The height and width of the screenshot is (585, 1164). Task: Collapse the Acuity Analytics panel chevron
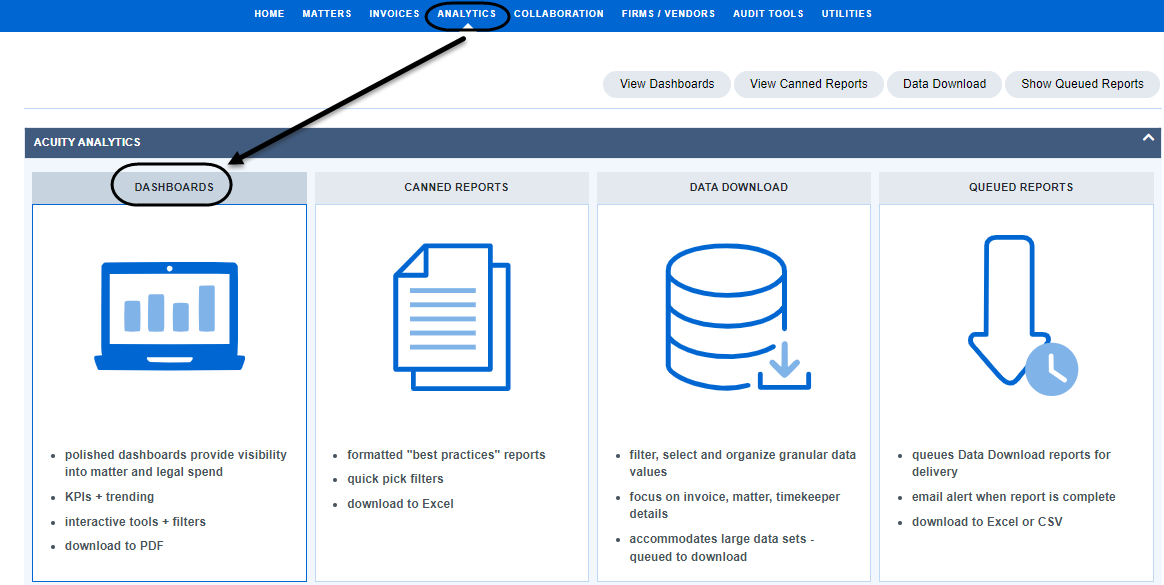coord(1148,139)
